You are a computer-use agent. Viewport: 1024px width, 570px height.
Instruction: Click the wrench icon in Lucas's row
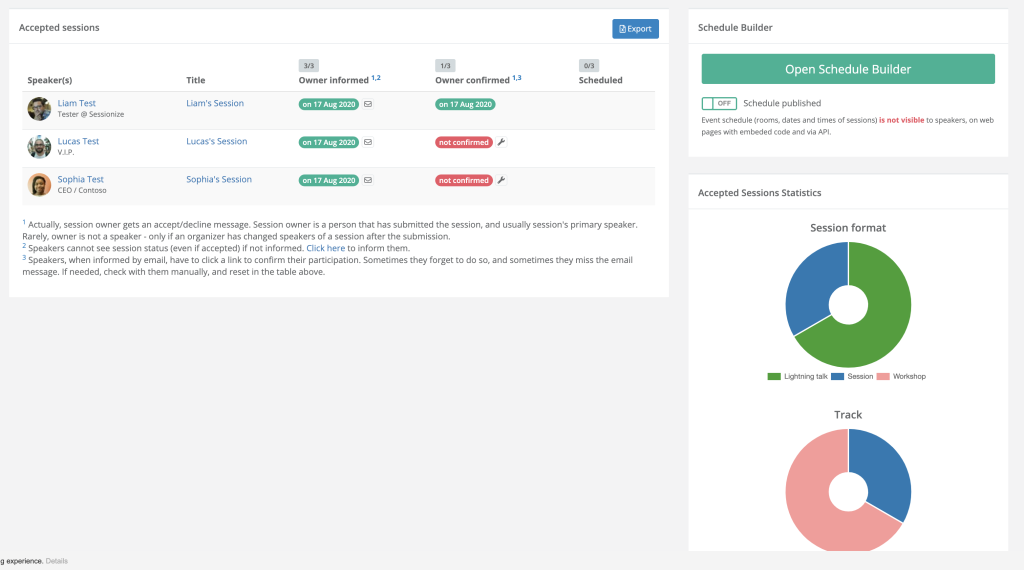tap(502, 142)
